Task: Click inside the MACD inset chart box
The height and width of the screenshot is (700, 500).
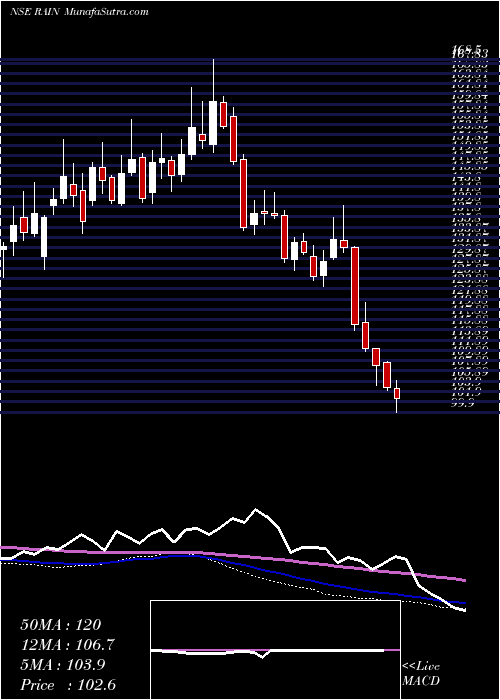Action: pos(275,650)
